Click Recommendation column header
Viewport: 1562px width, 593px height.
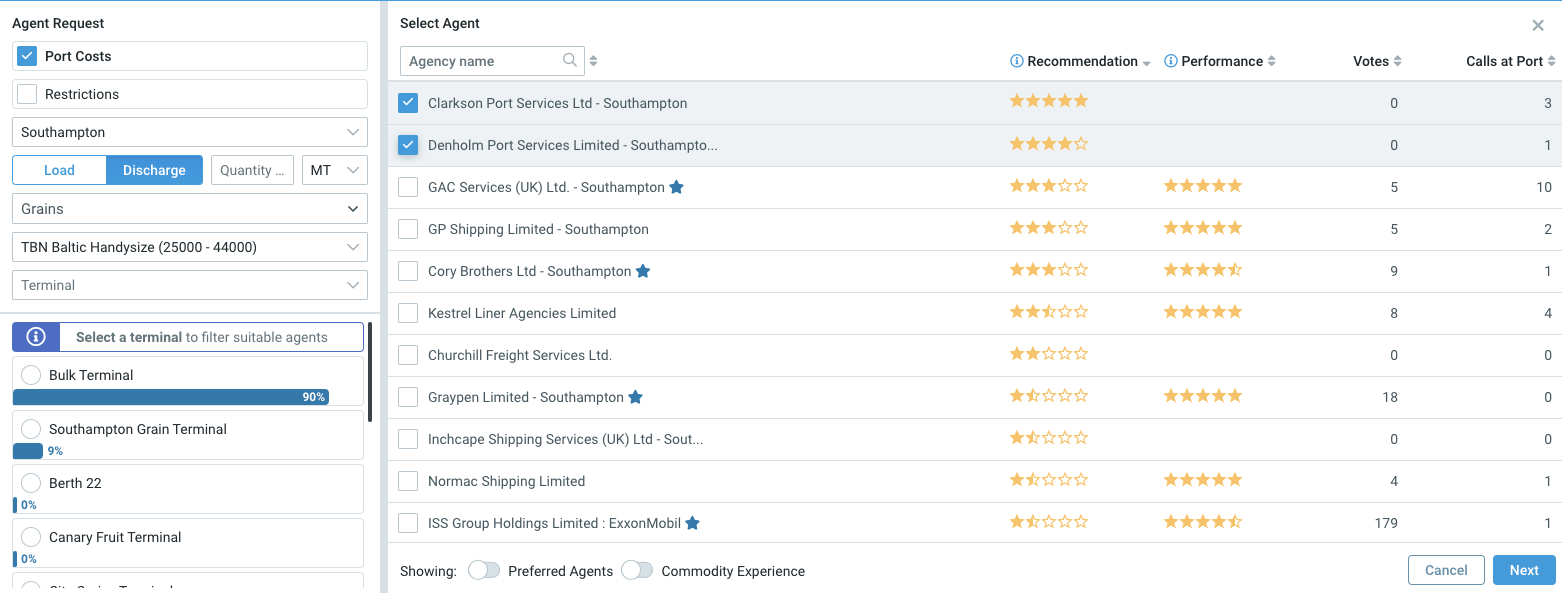pos(1082,61)
